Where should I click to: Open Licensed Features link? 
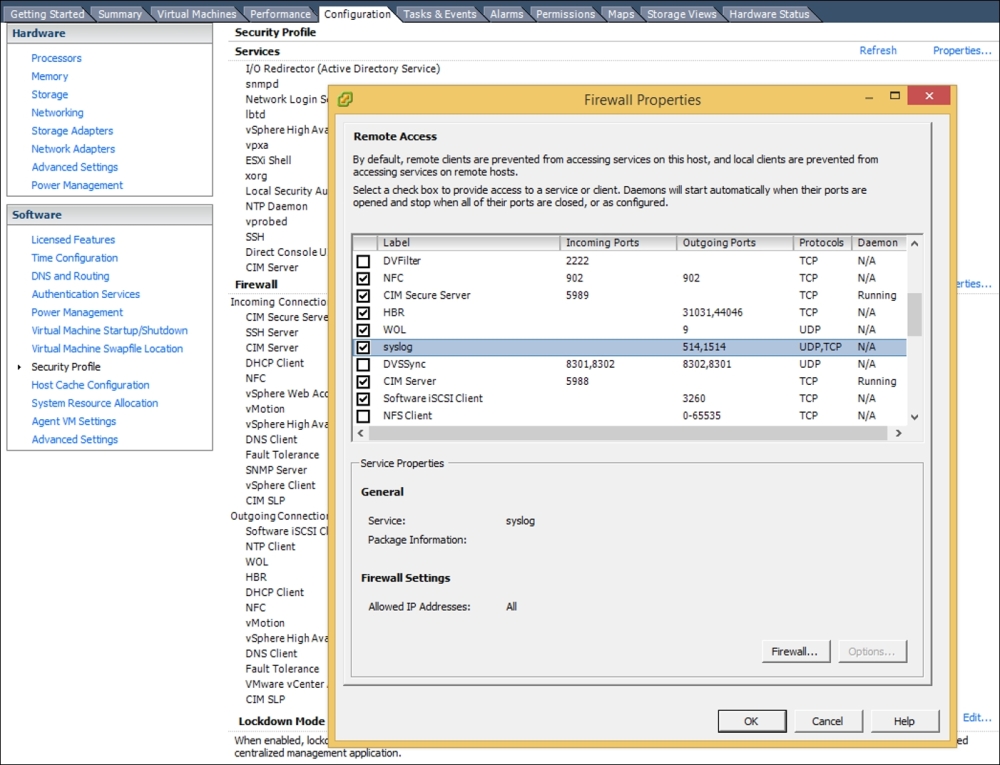click(73, 240)
